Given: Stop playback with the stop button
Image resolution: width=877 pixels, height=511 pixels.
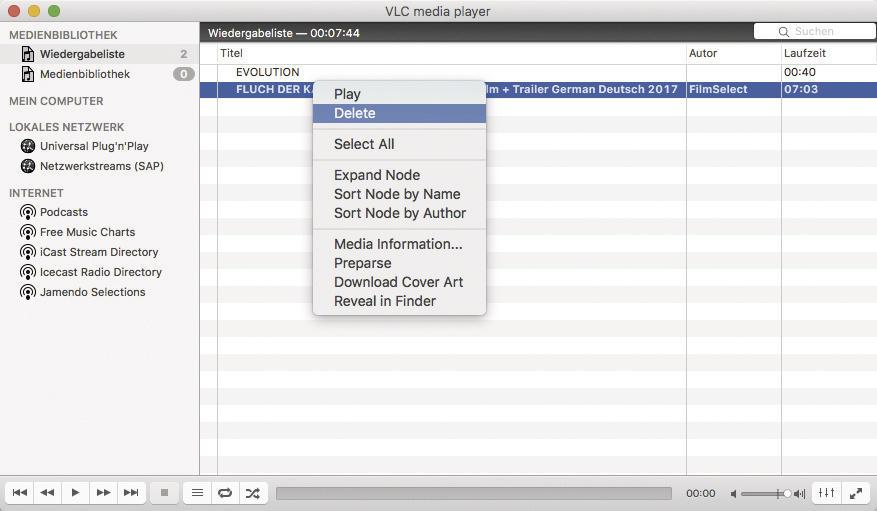Looking at the screenshot, I should (x=164, y=493).
